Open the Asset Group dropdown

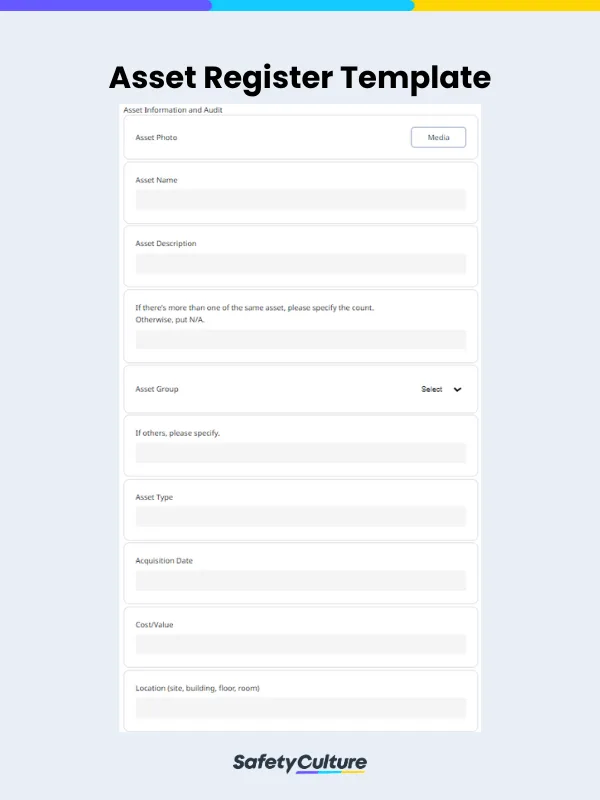tap(440, 389)
